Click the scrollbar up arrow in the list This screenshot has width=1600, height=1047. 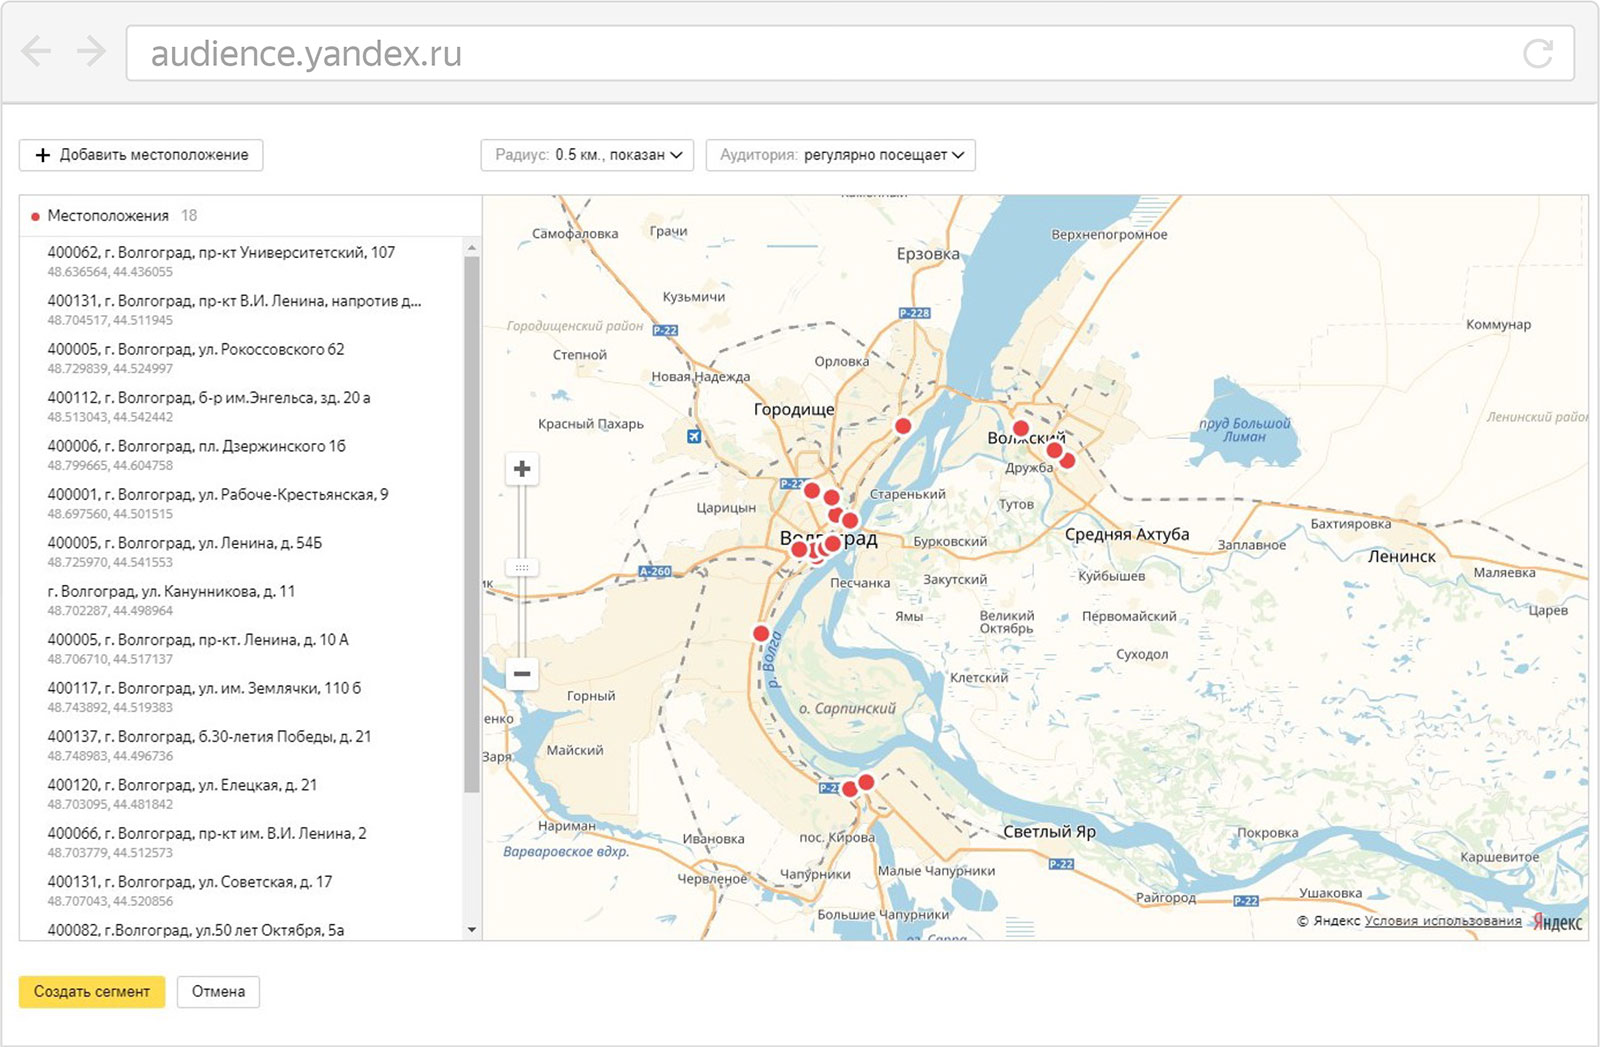coord(472,246)
